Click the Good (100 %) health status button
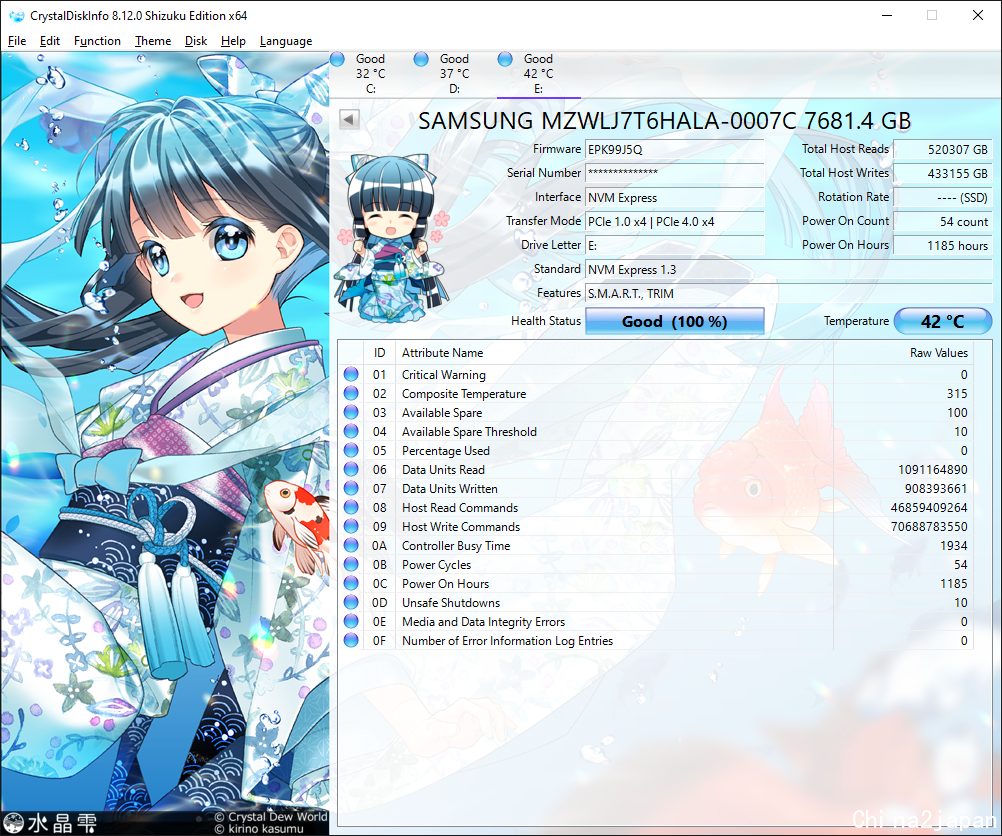This screenshot has height=836, width=1002. pos(675,321)
